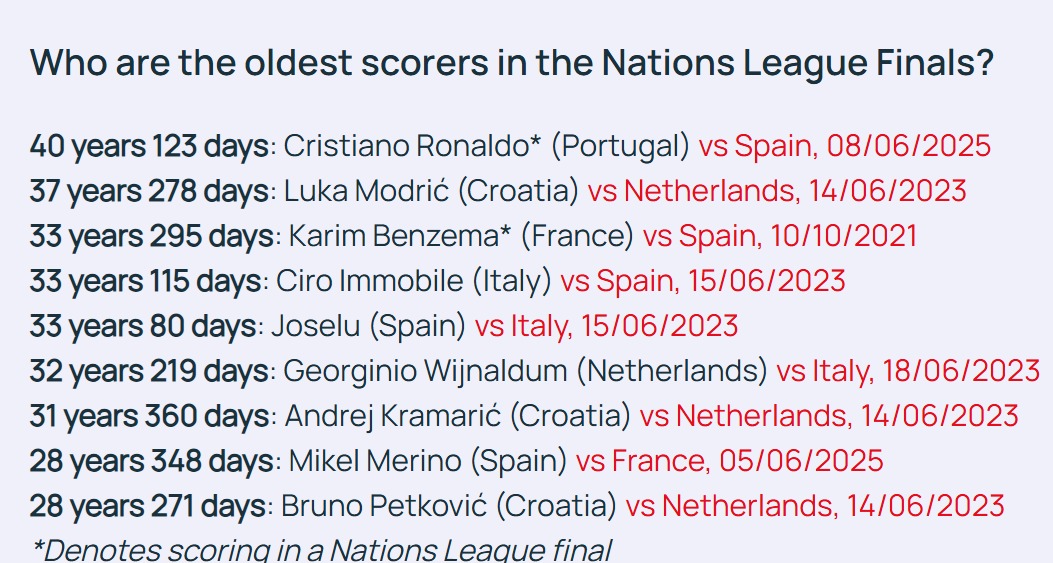Click Ciro Immobile (Italy) text
1053x563 pixels.
click(413, 281)
